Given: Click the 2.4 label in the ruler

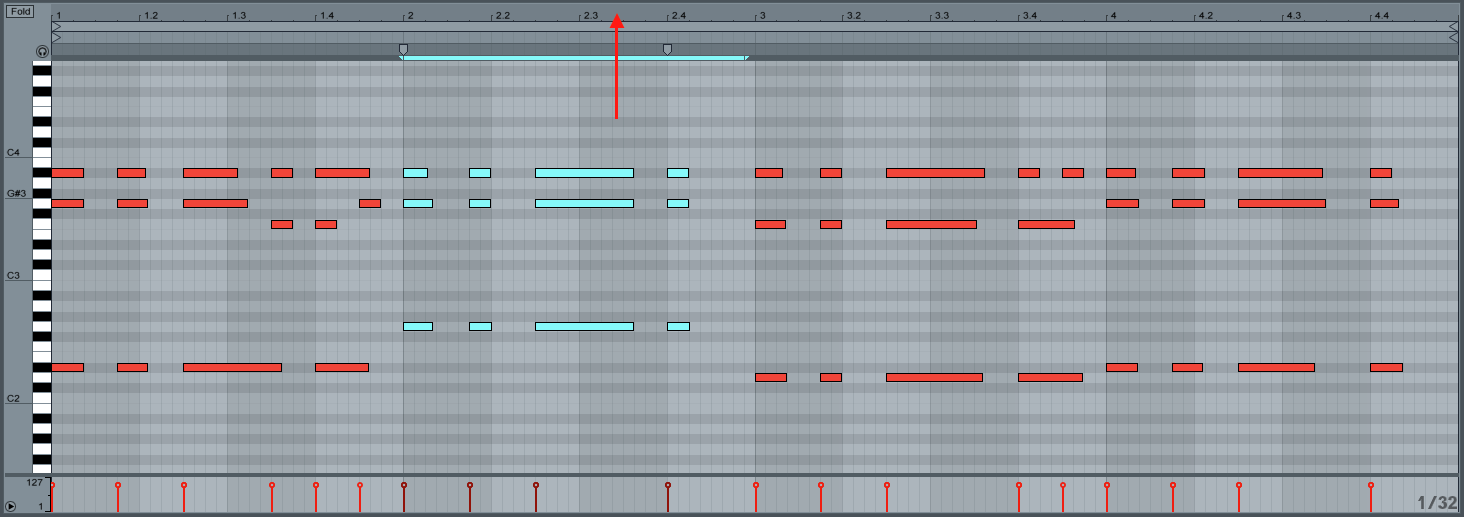Looking at the screenshot, I should tap(678, 16).
